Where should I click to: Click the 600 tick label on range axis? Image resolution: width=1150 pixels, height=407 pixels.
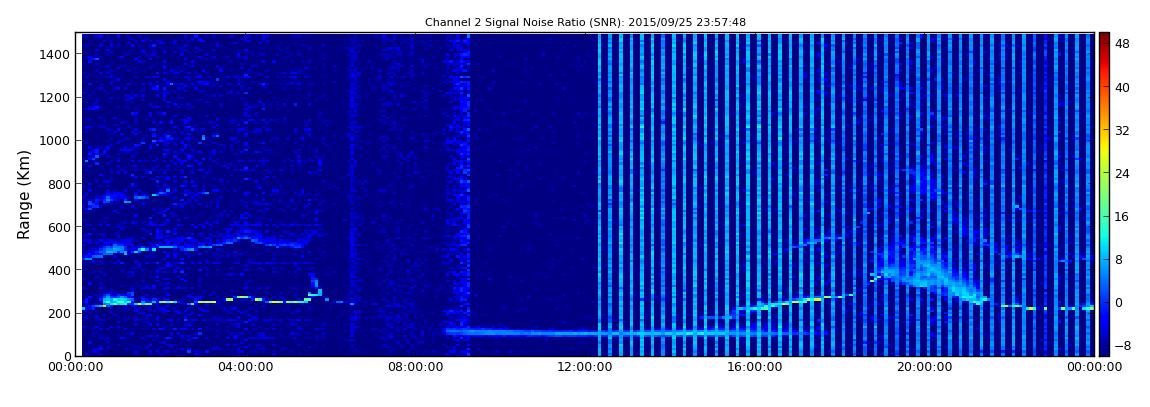point(59,227)
